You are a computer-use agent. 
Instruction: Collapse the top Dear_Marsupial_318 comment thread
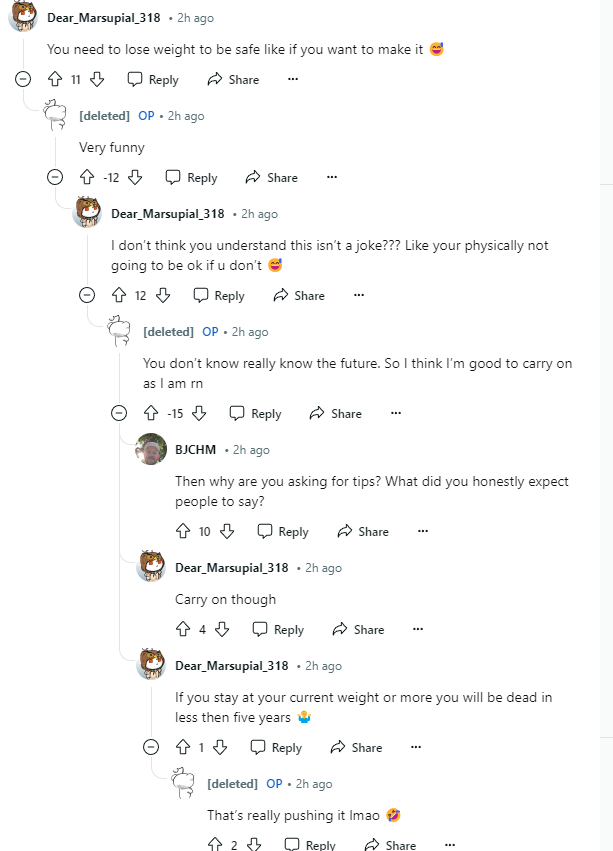coord(23,80)
